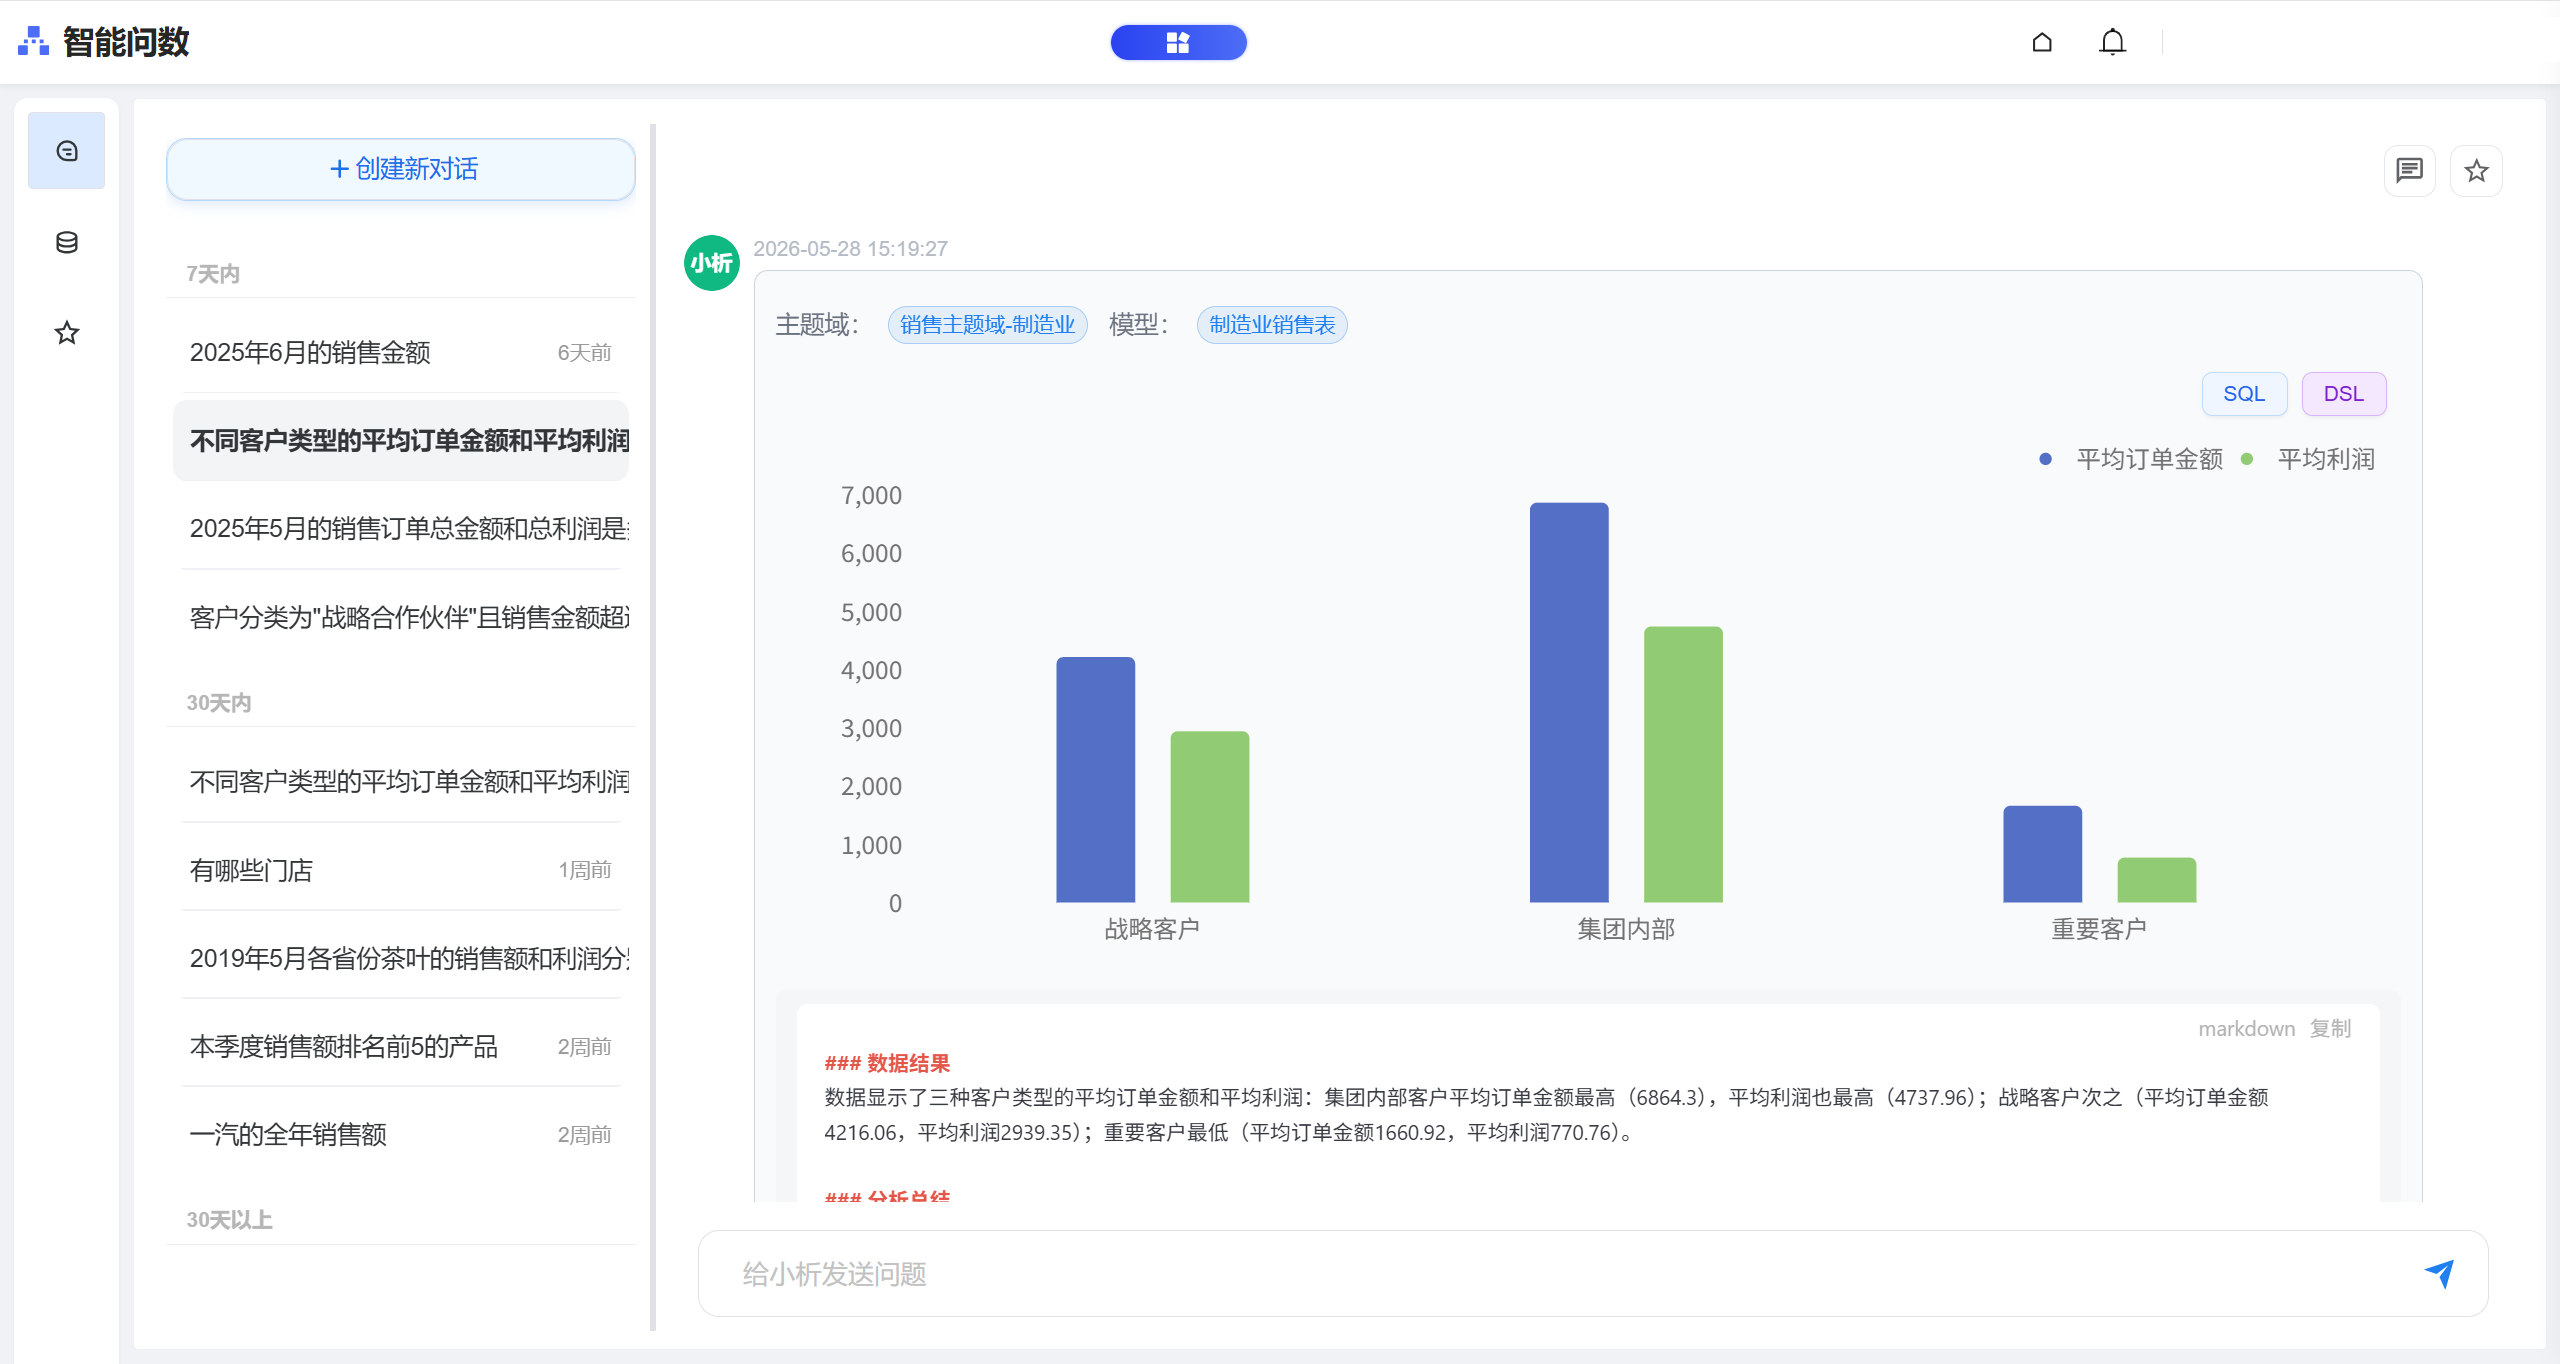Click the home icon in header
Viewport: 2560px width, 1364px height.
pos(2042,42)
